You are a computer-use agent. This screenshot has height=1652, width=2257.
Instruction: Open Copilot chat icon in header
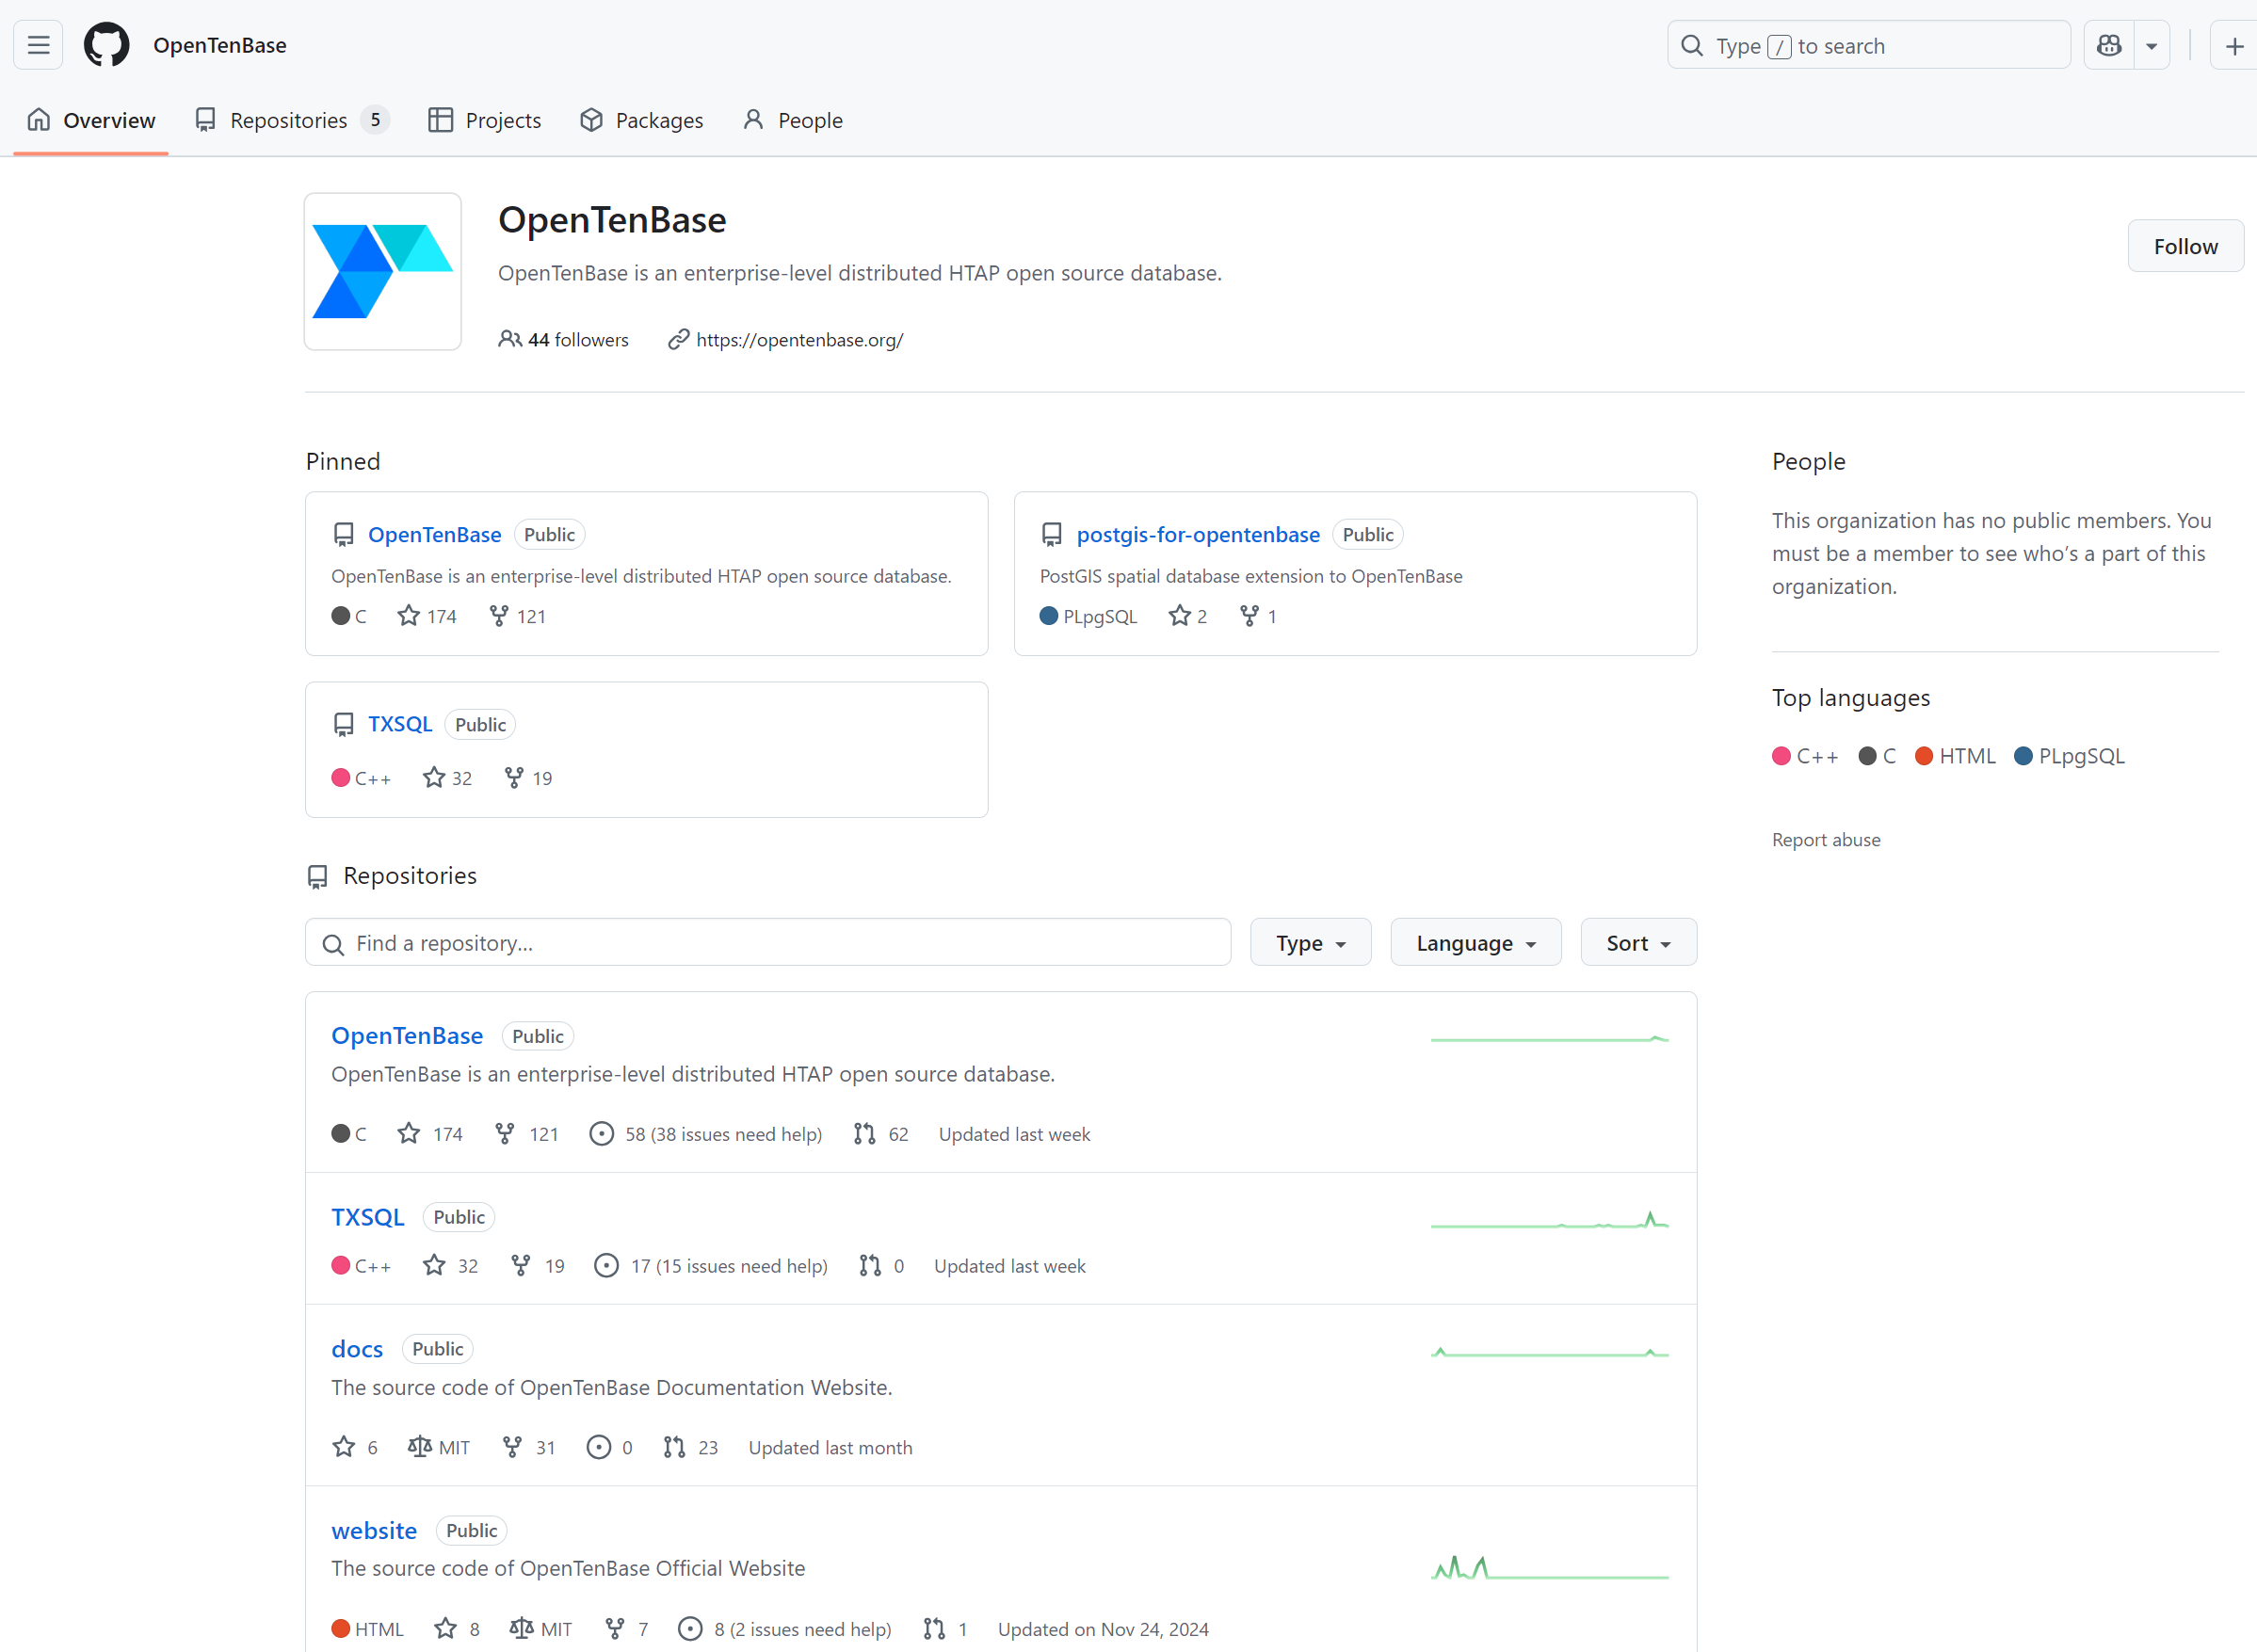pyautogui.click(x=2109, y=45)
